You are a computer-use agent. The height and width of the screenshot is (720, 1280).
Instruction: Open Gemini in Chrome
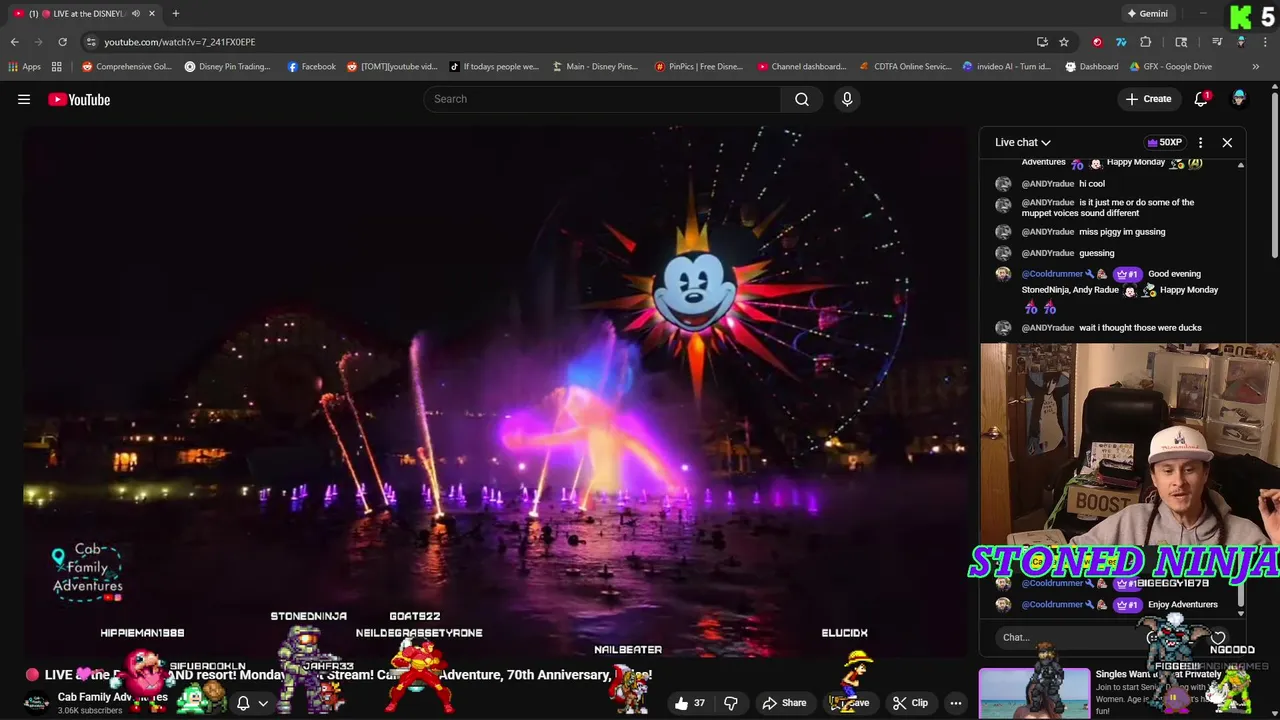point(1148,13)
